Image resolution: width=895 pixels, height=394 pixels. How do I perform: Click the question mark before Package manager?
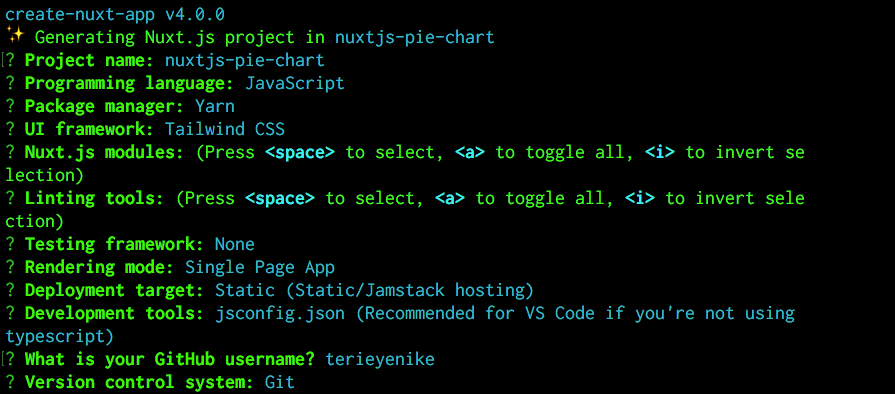point(10,106)
